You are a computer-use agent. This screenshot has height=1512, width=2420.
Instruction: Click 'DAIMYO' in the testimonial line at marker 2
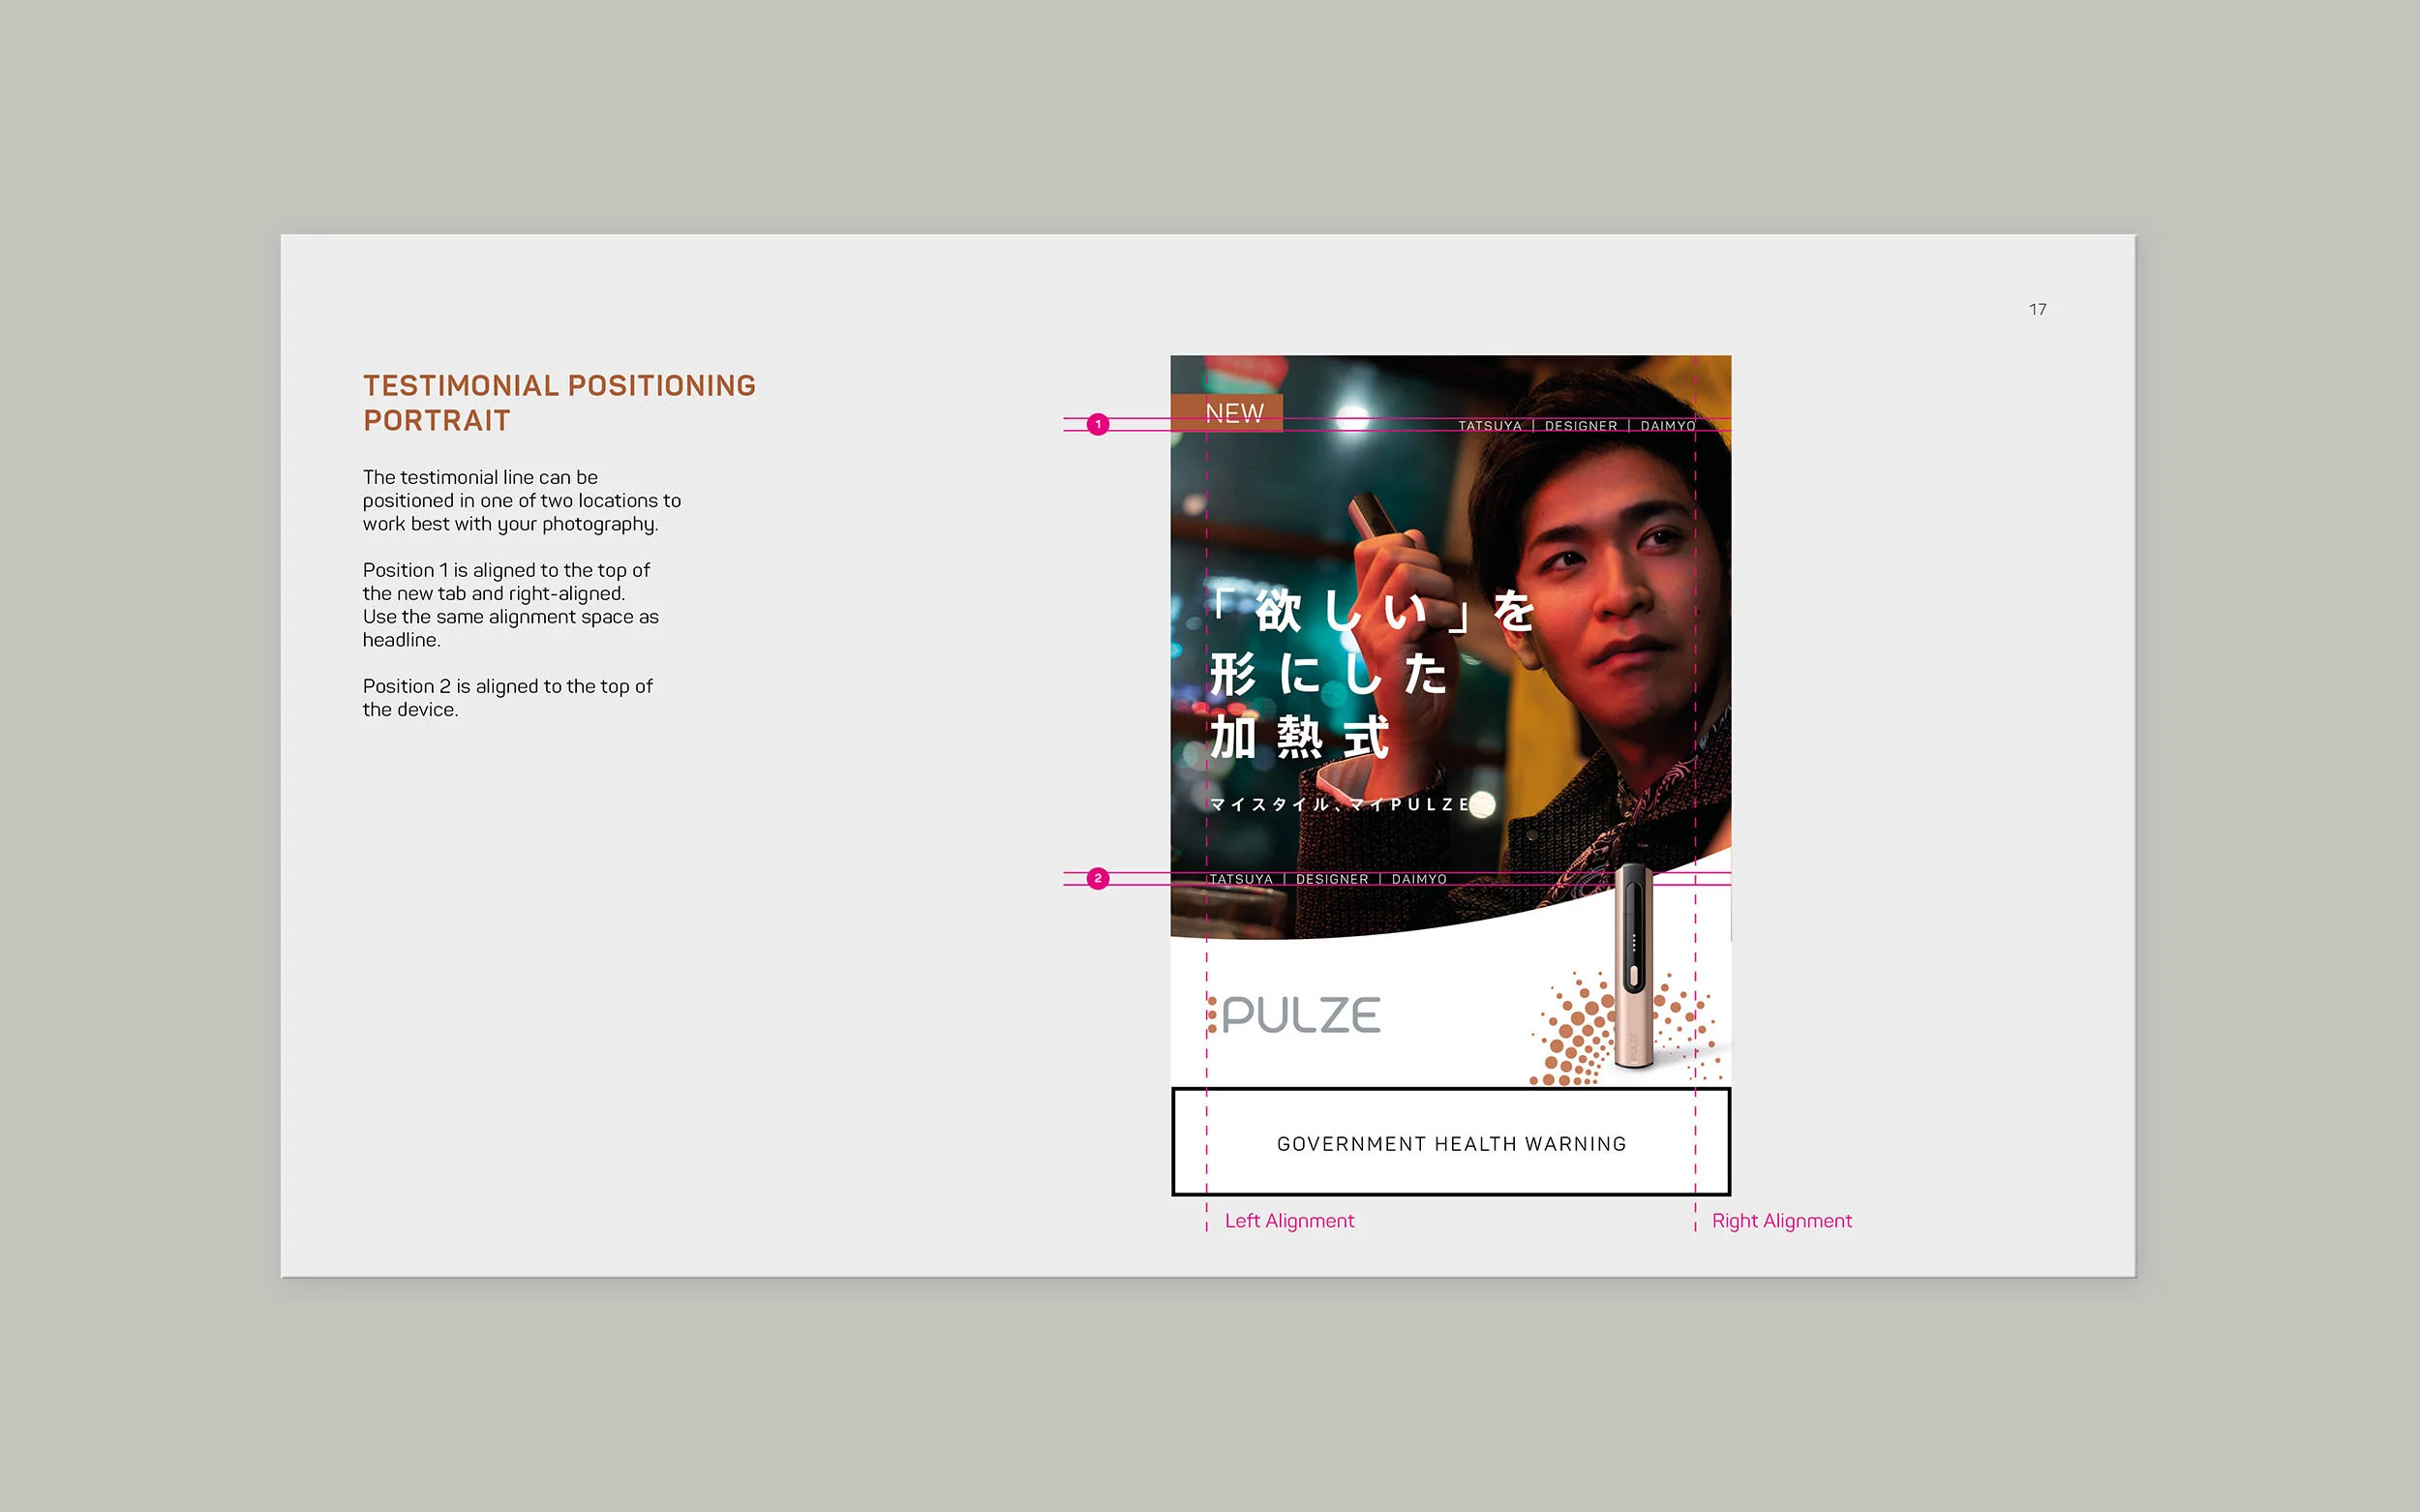(1419, 879)
